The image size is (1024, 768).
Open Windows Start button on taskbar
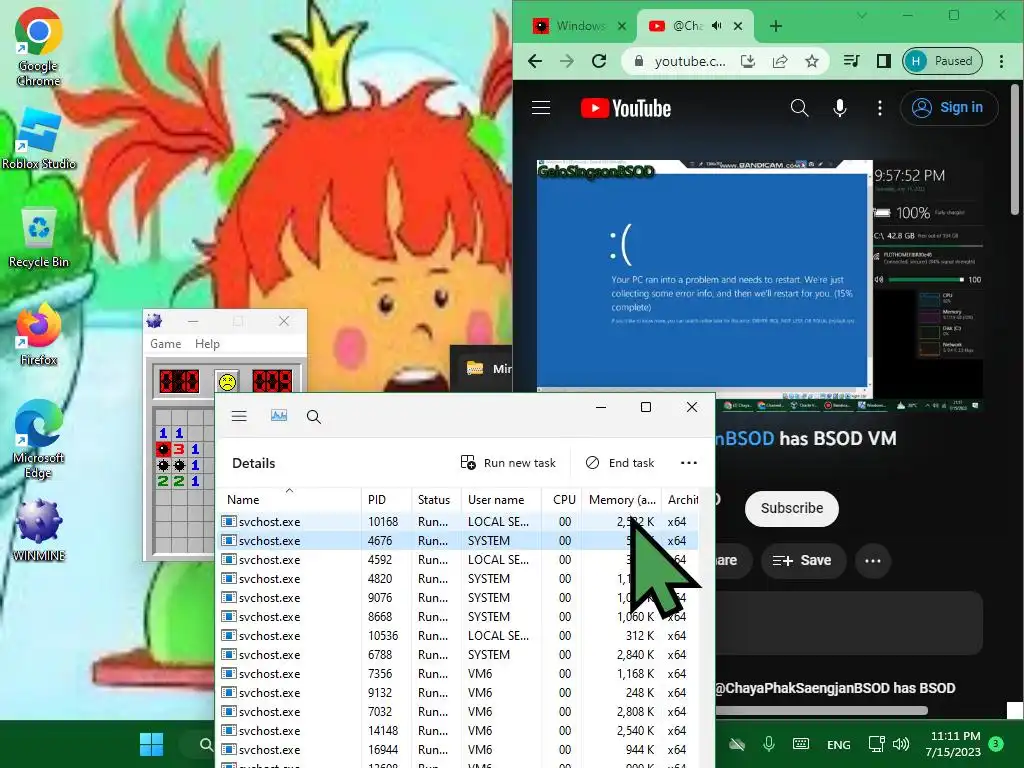pyautogui.click(x=152, y=744)
